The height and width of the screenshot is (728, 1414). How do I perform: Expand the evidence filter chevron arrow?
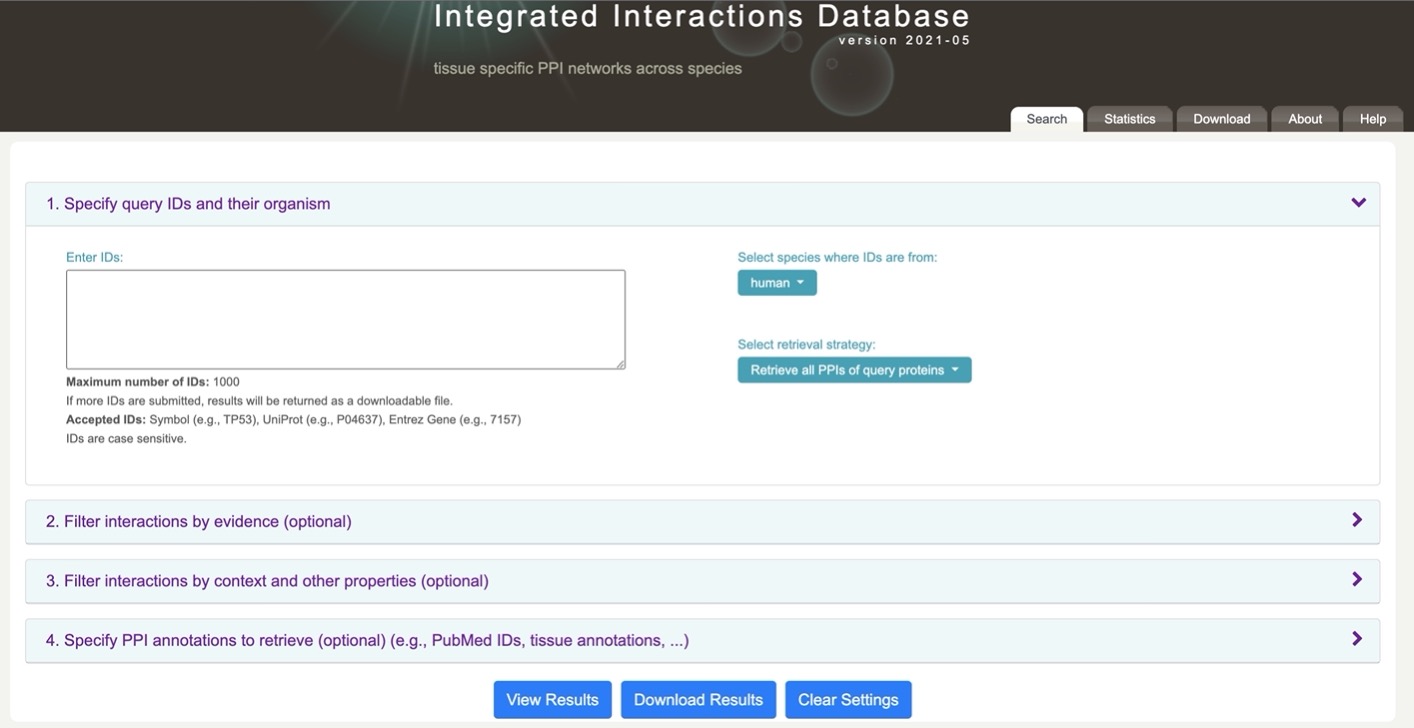pos(1357,520)
